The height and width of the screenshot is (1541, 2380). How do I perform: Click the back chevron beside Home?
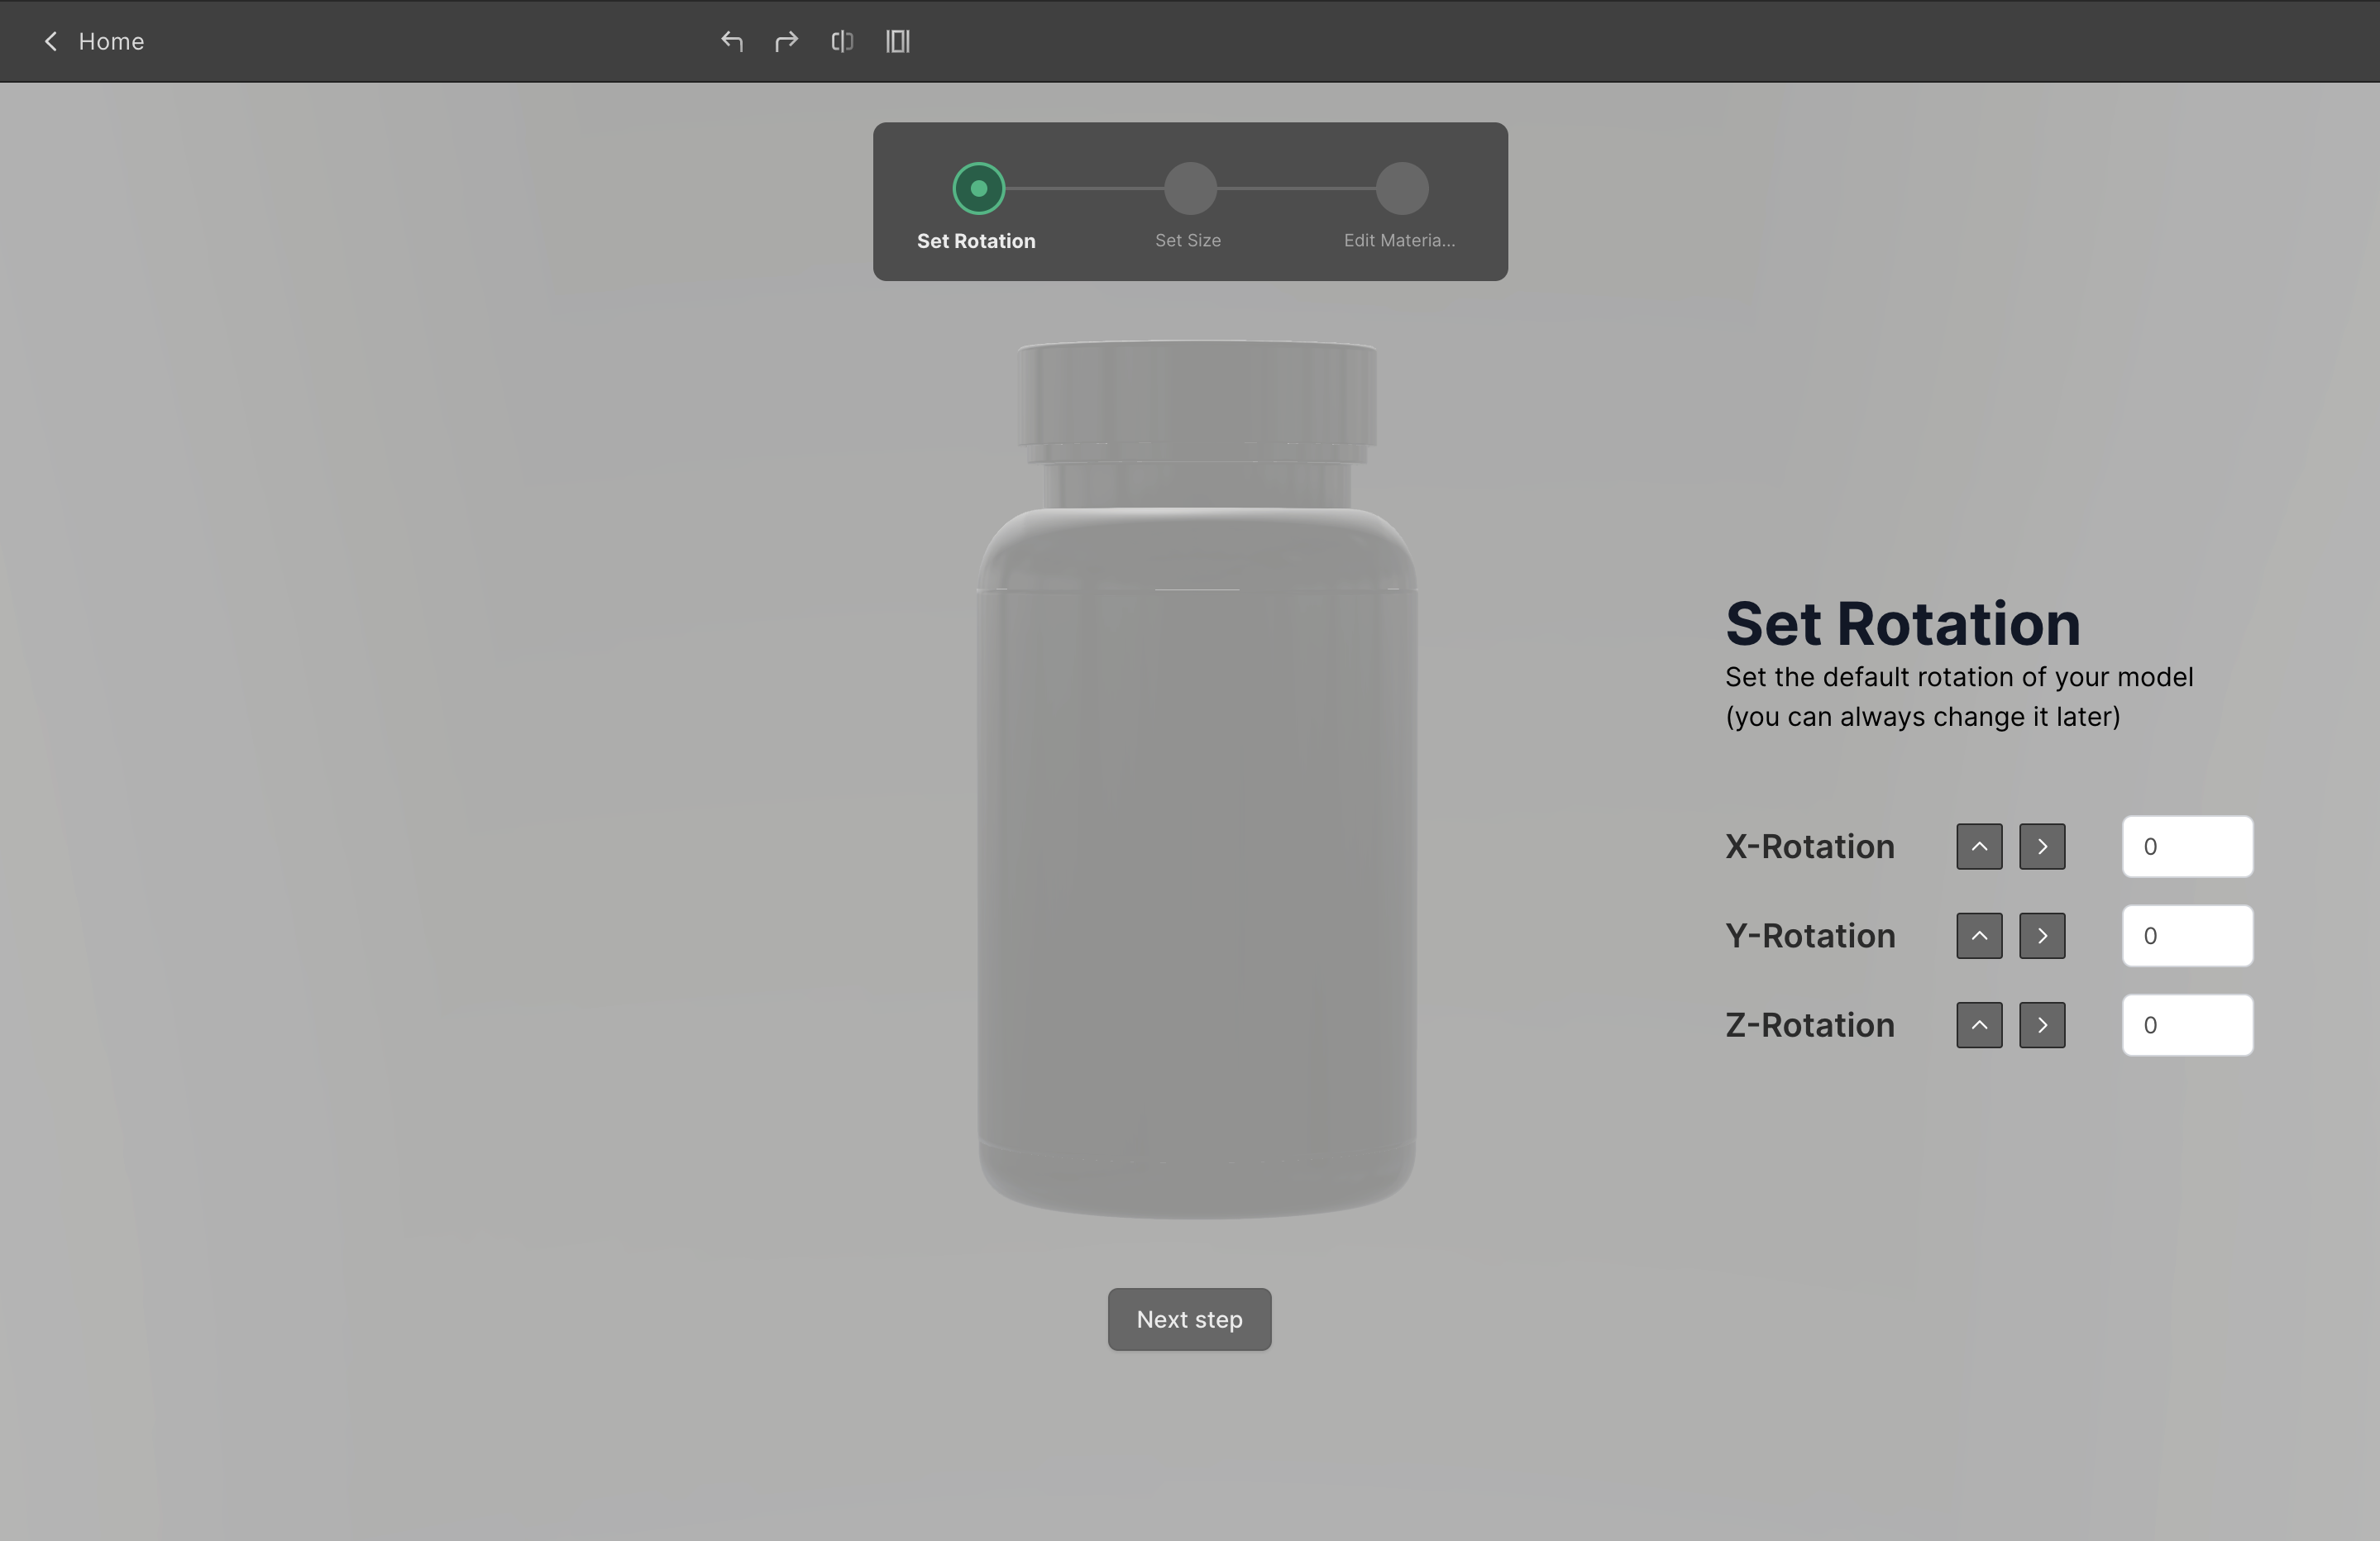click(51, 41)
